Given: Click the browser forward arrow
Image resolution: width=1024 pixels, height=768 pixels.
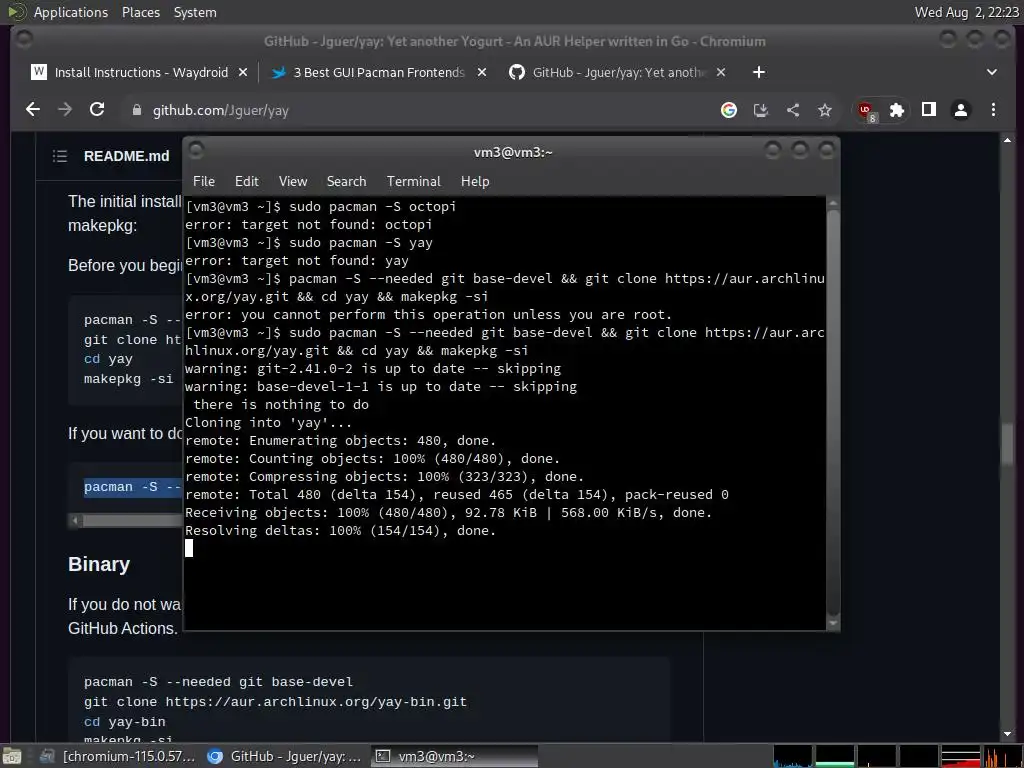Looking at the screenshot, I should click(x=65, y=110).
